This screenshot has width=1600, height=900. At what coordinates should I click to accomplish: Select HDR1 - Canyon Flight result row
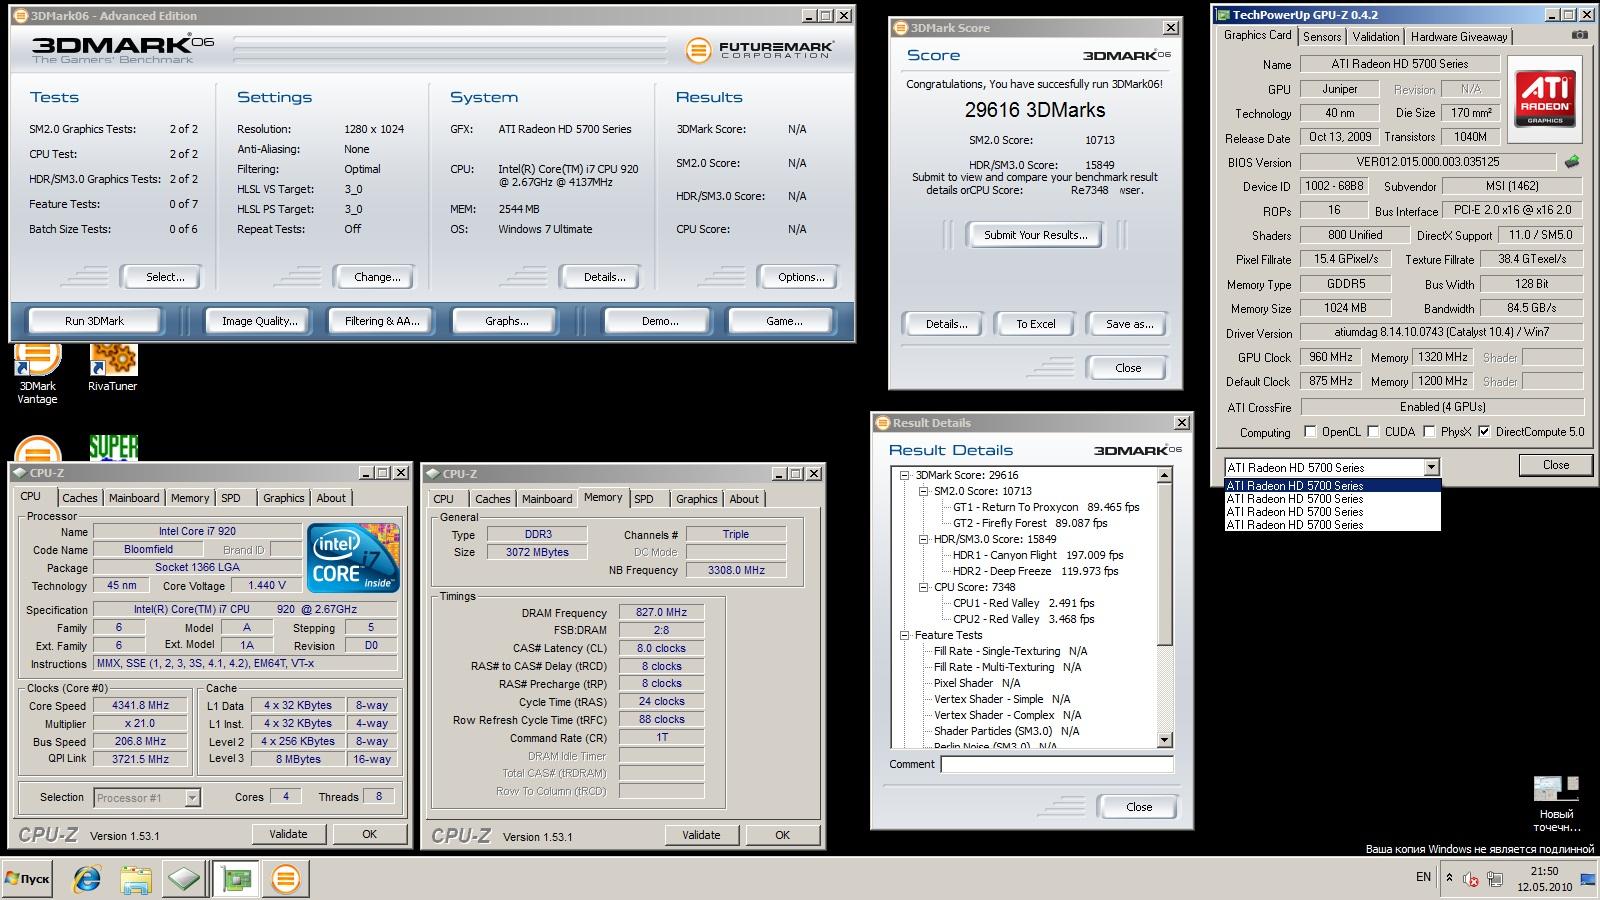click(x=1038, y=555)
